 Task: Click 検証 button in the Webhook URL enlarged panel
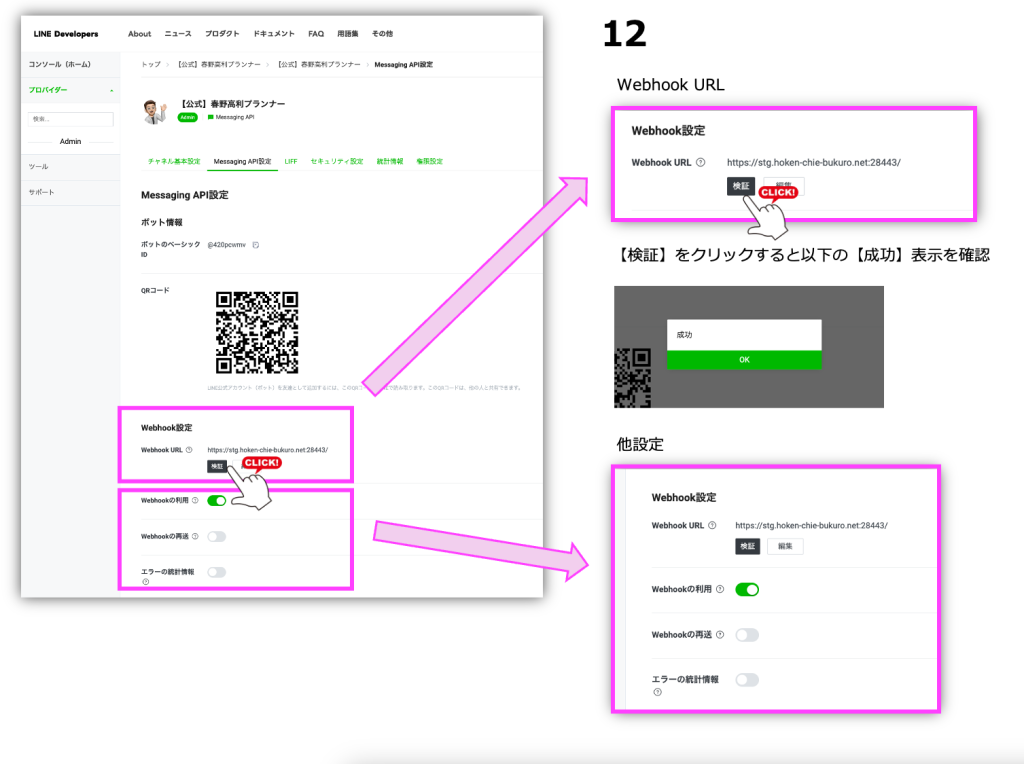[x=741, y=186]
